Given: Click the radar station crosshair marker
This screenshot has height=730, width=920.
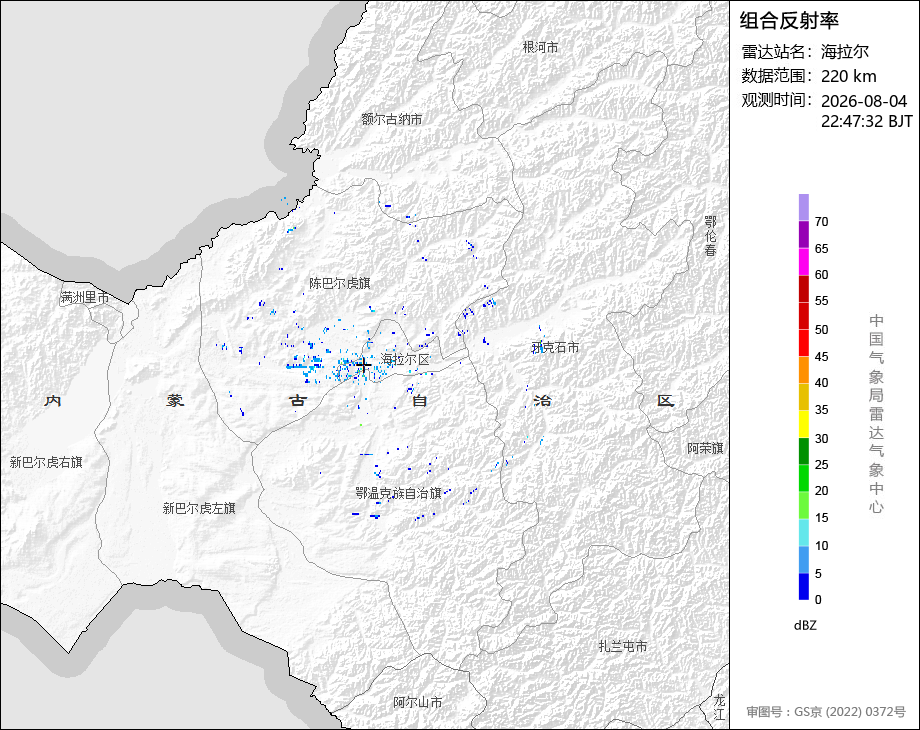Looking at the screenshot, I should pos(363,365).
